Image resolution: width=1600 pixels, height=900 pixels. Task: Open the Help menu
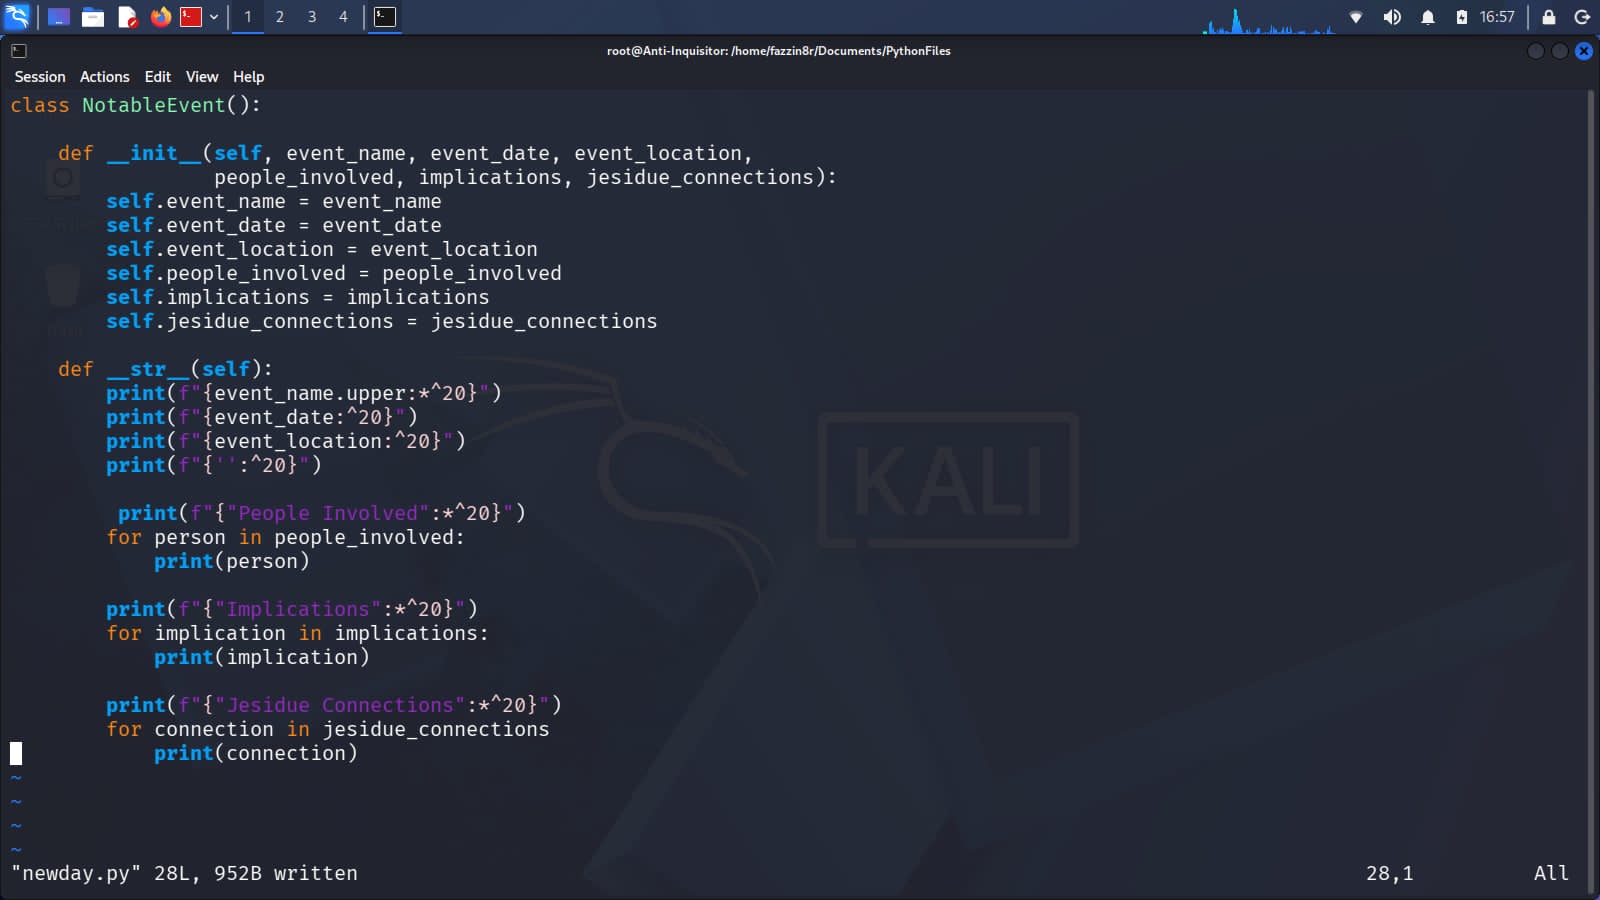(249, 77)
